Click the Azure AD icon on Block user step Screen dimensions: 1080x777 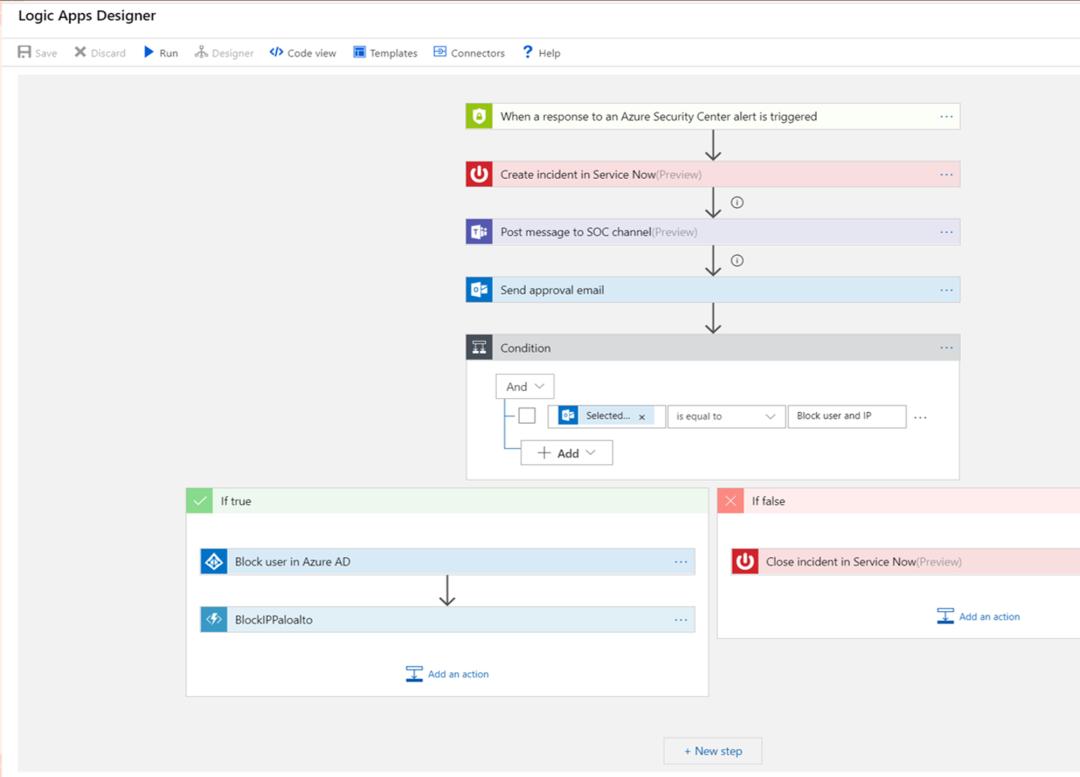pyautogui.click(x=214, y=561)
